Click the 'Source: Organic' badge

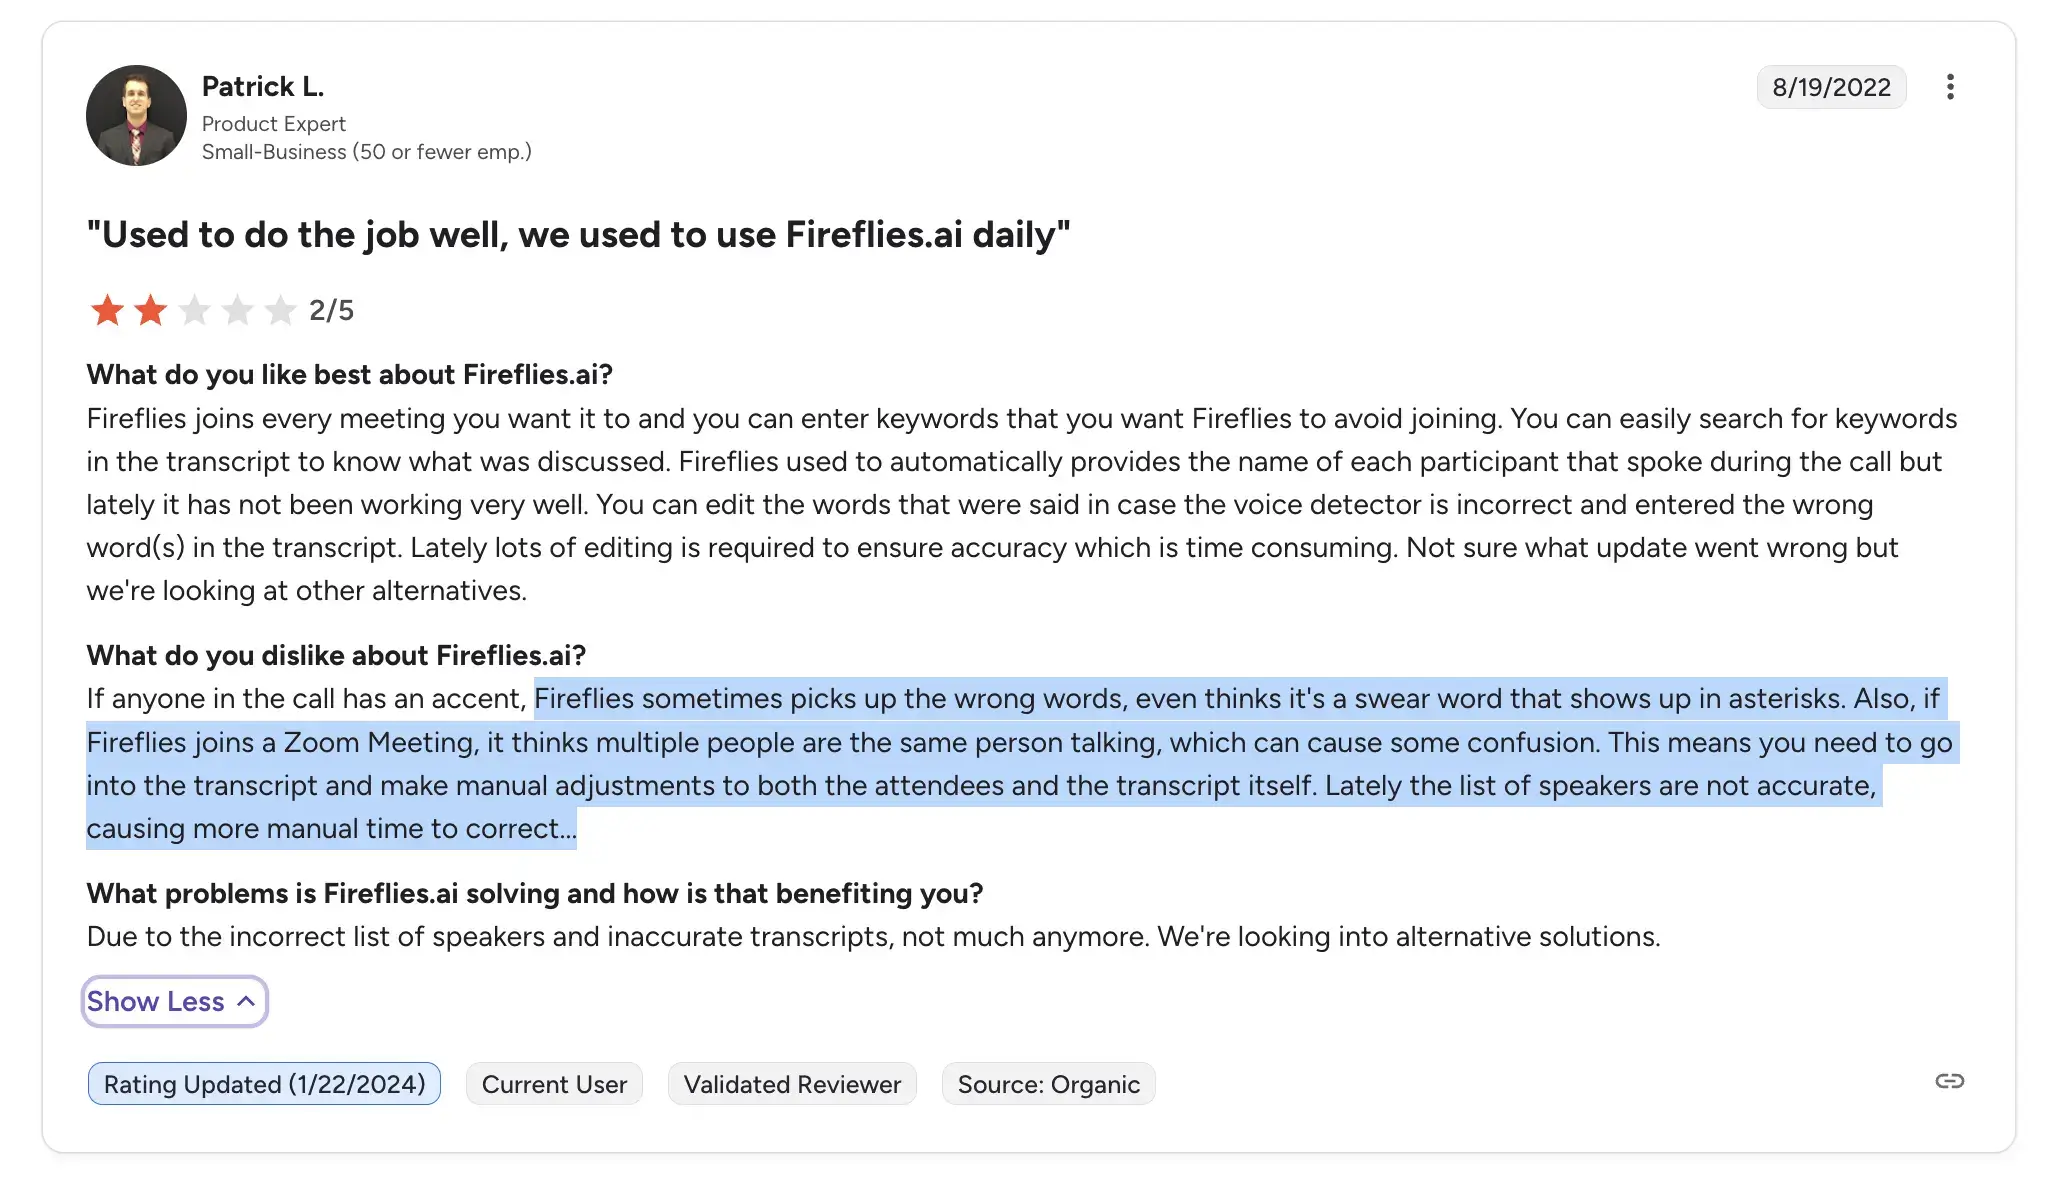[1047, 1083]
